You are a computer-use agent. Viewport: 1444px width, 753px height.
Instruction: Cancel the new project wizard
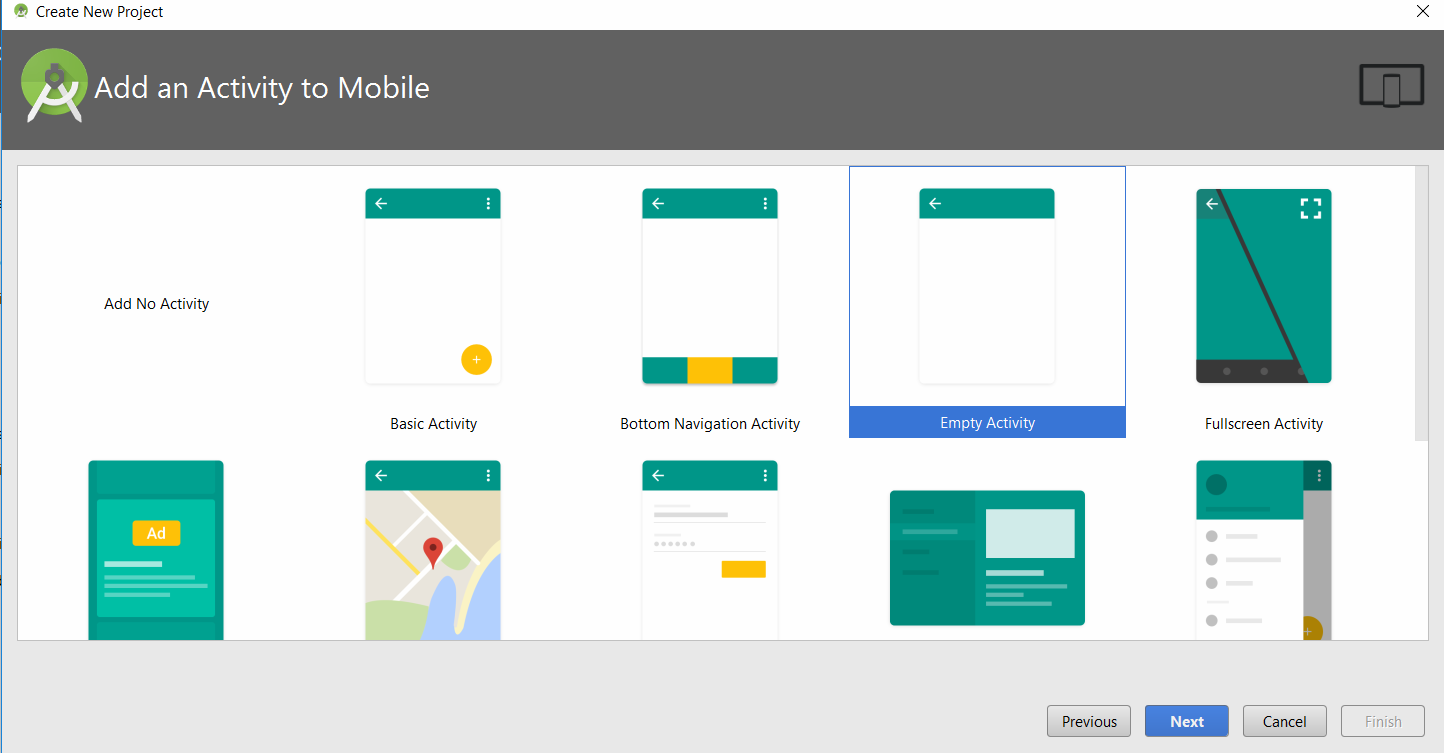pyautogui.click(x=1285, y=721)
